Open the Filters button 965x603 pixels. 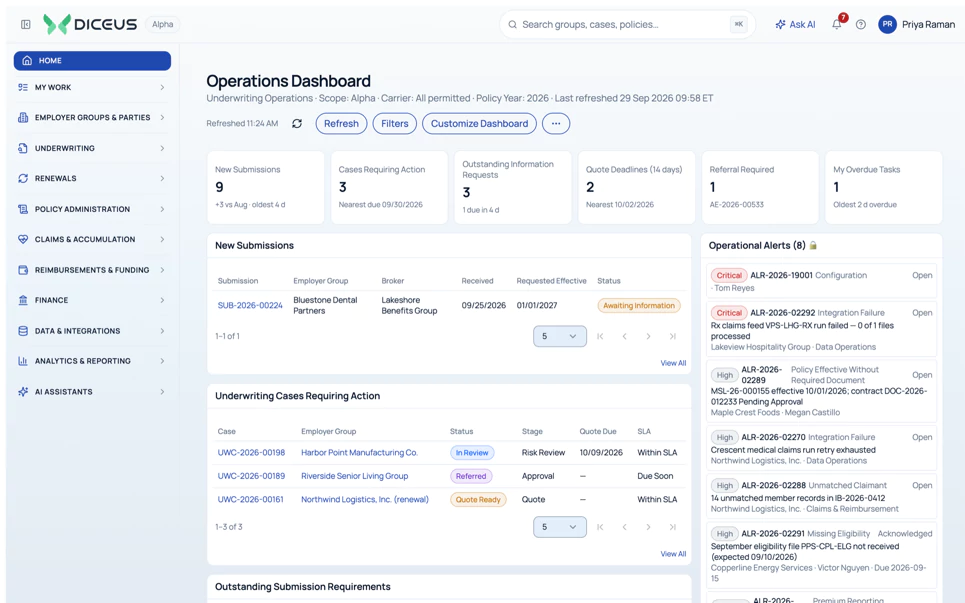tap(394, 124)
